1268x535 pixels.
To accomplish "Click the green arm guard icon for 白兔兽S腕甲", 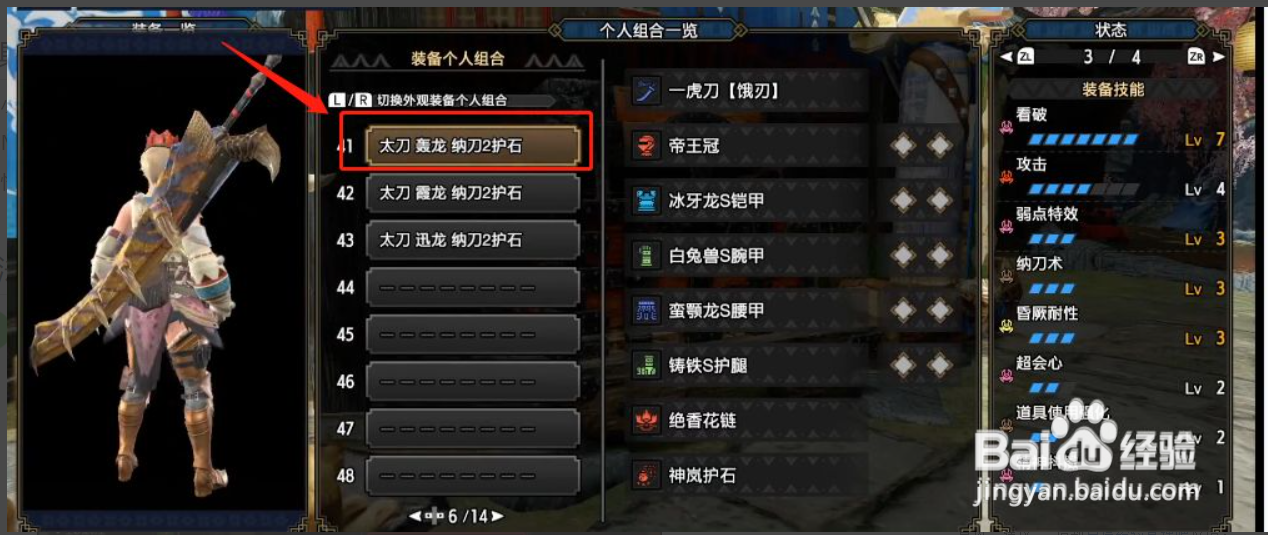I will tap(647, 257).
